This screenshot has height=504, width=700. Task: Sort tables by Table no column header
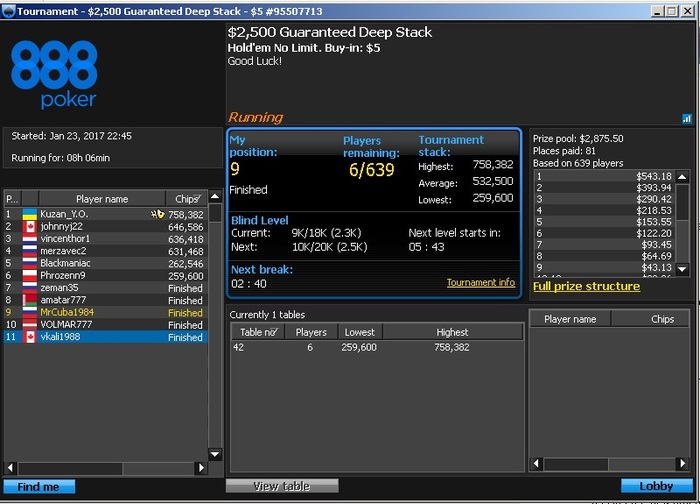pyautogui.click(x=258, y=332)
